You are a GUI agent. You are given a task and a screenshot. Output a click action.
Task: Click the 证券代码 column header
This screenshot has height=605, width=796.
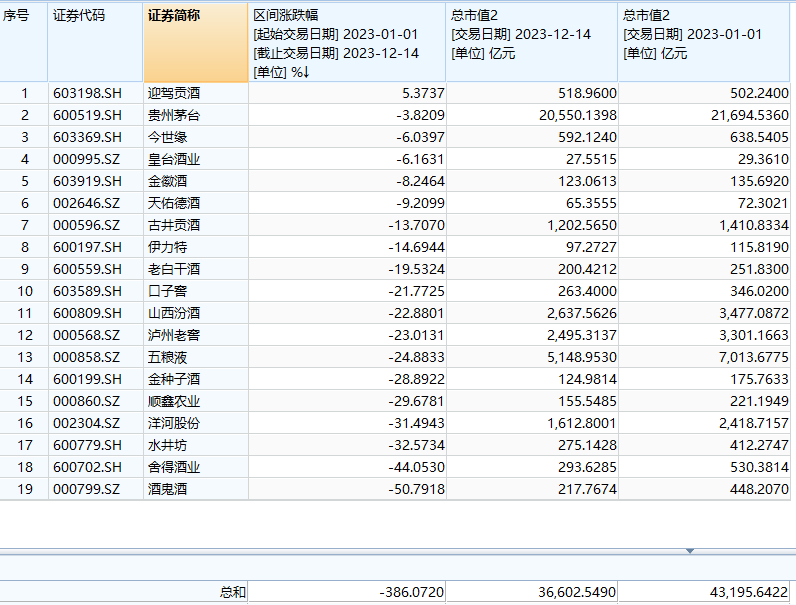pyautogui.click(x=95, y=43)
